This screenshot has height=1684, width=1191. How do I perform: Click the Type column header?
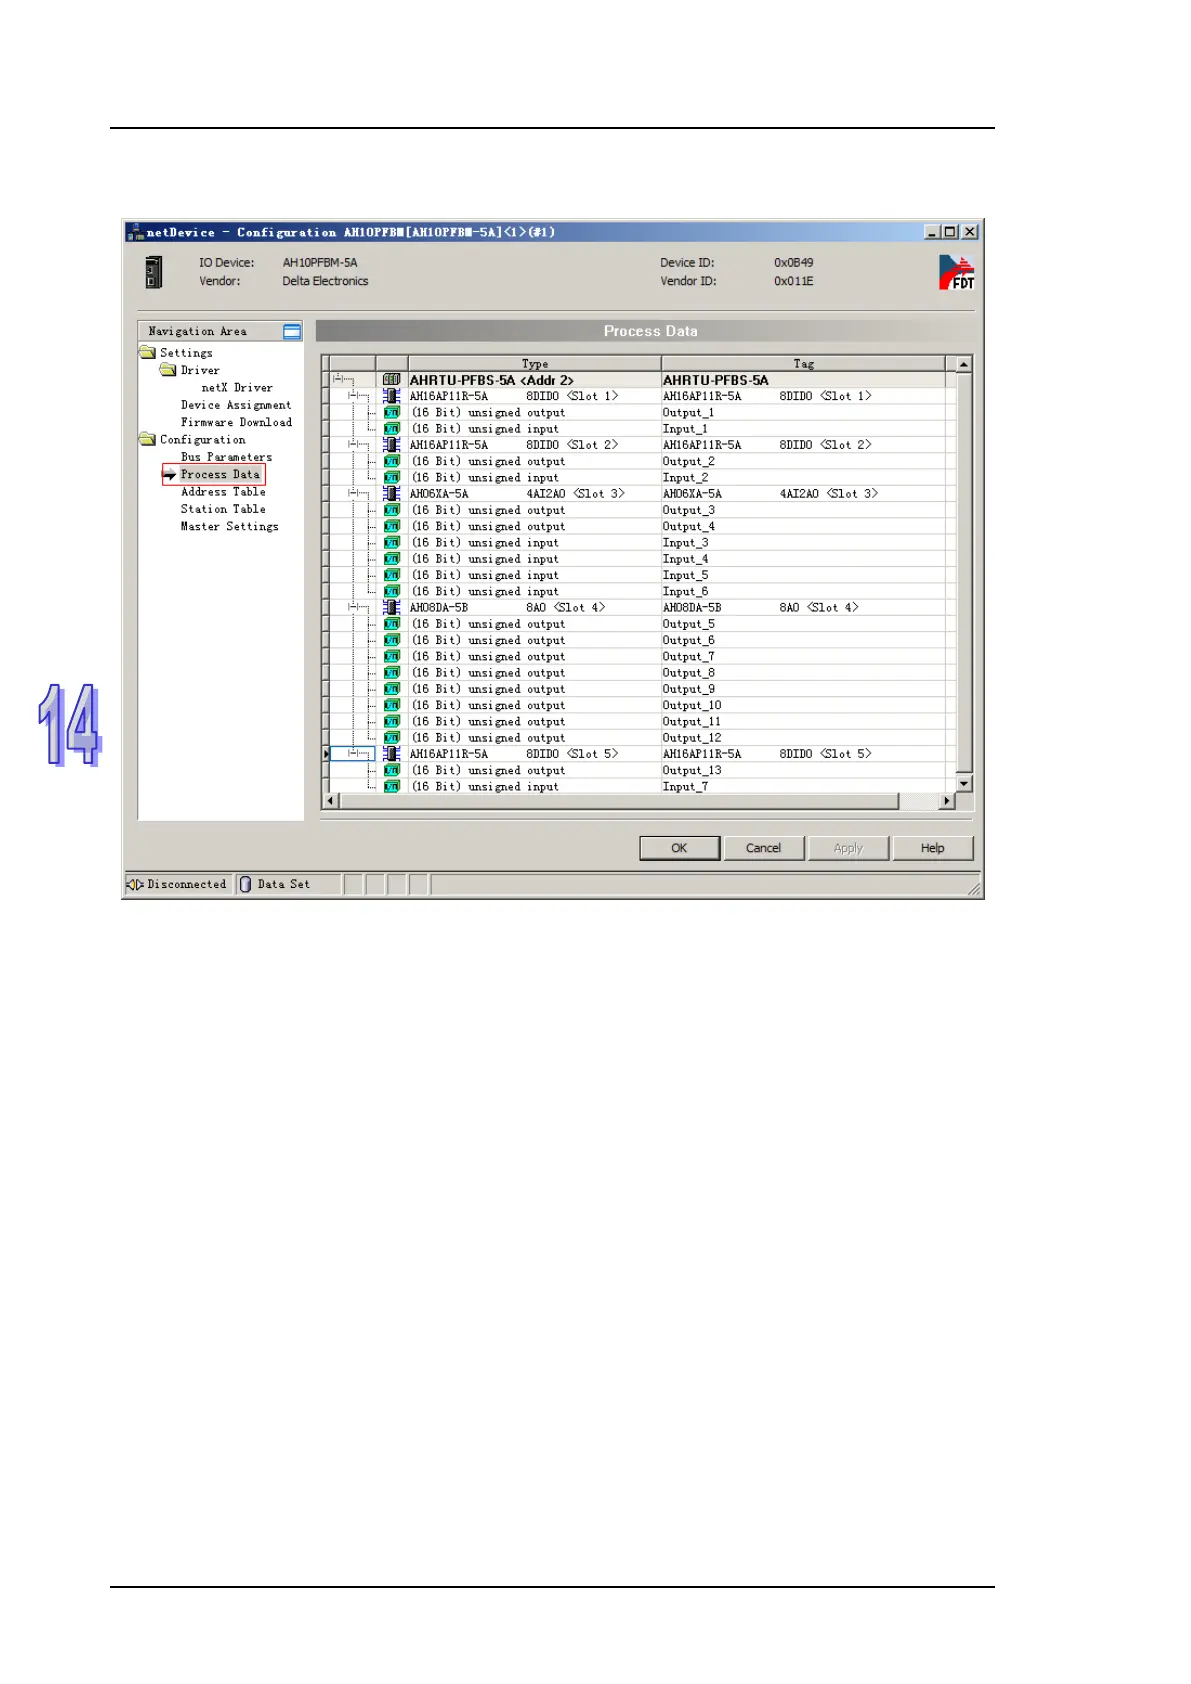(534, 364)
